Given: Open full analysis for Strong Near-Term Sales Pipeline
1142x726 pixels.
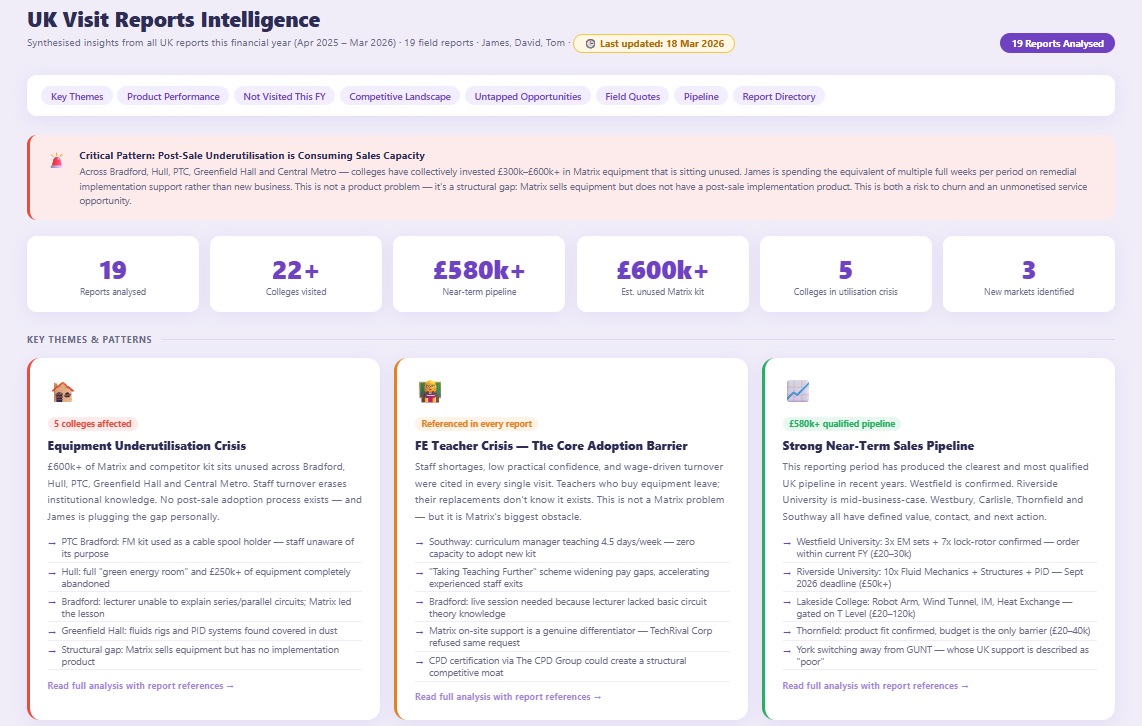Looking at the screenshot, I should (x=876, y=685).
